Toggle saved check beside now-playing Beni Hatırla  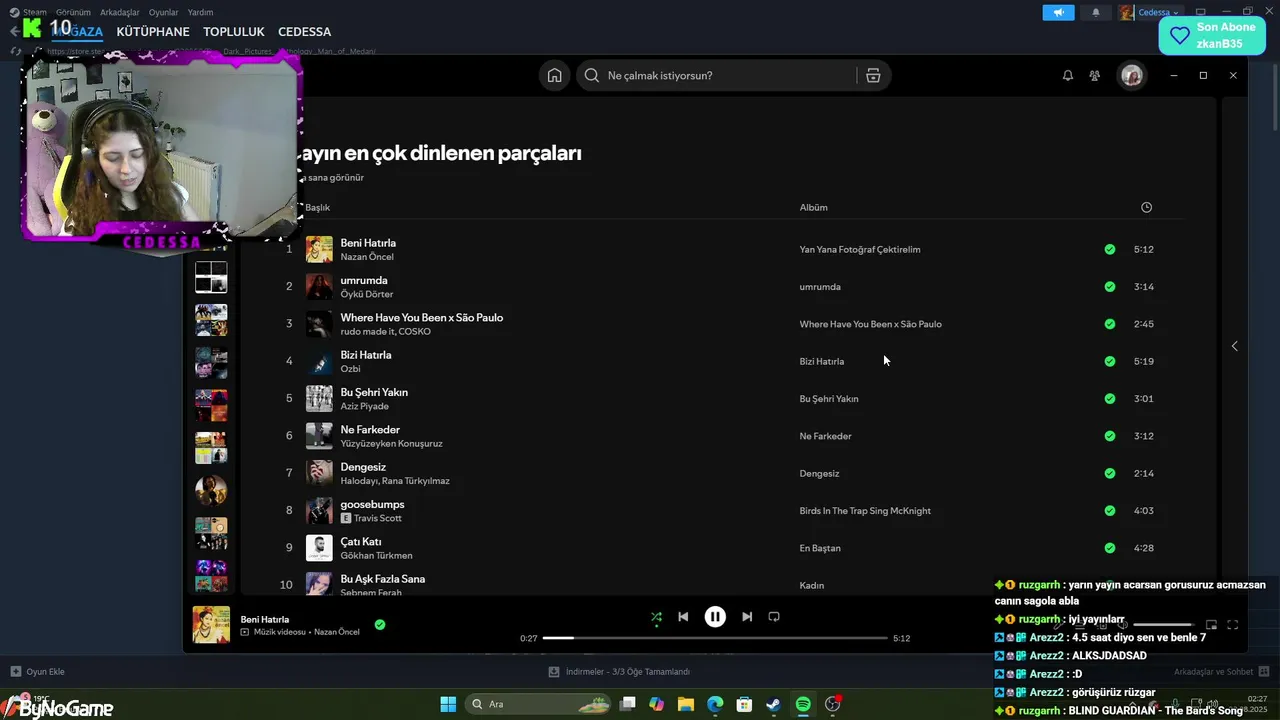(x=380, y=625)
